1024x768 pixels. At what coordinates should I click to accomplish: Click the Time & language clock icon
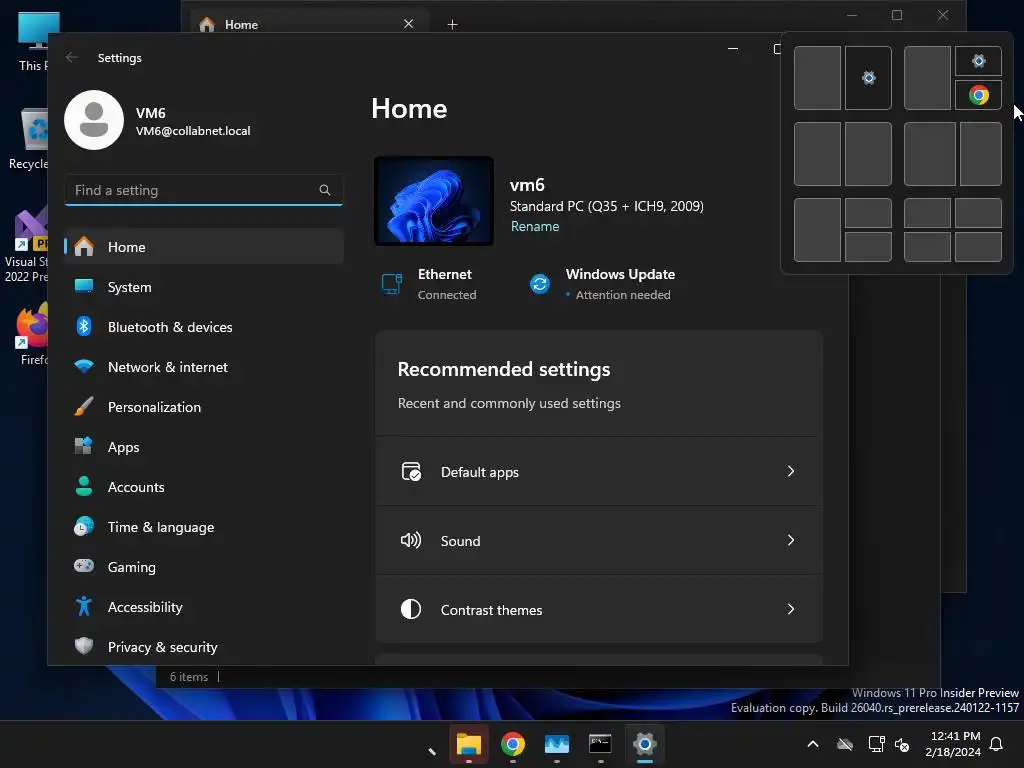[84, 526]
